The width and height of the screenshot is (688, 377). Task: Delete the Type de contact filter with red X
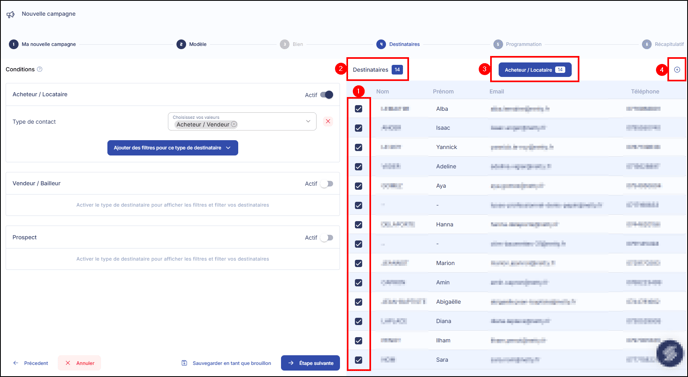tap(328, 122)
